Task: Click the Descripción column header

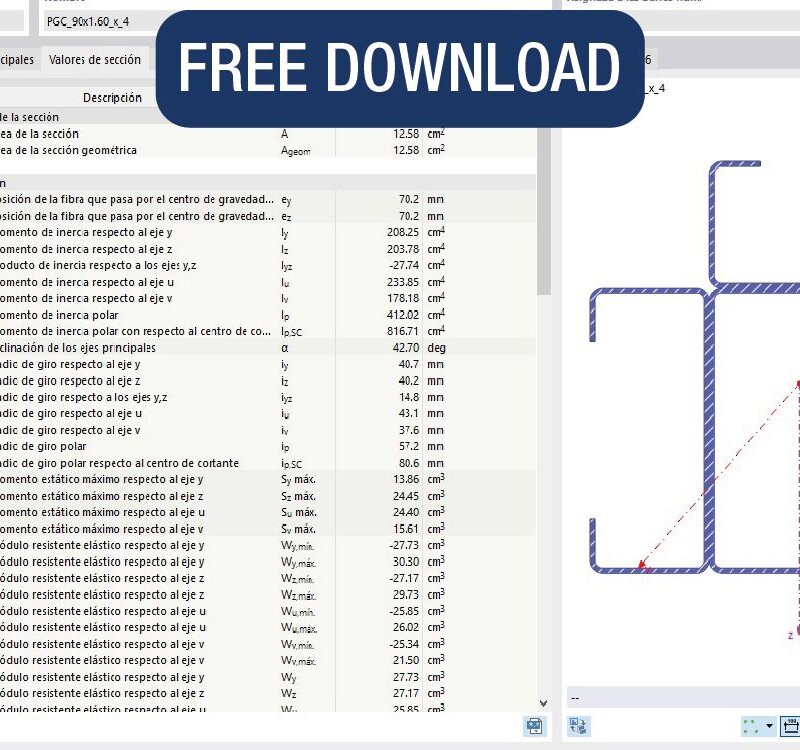Action: pos(112,97)
